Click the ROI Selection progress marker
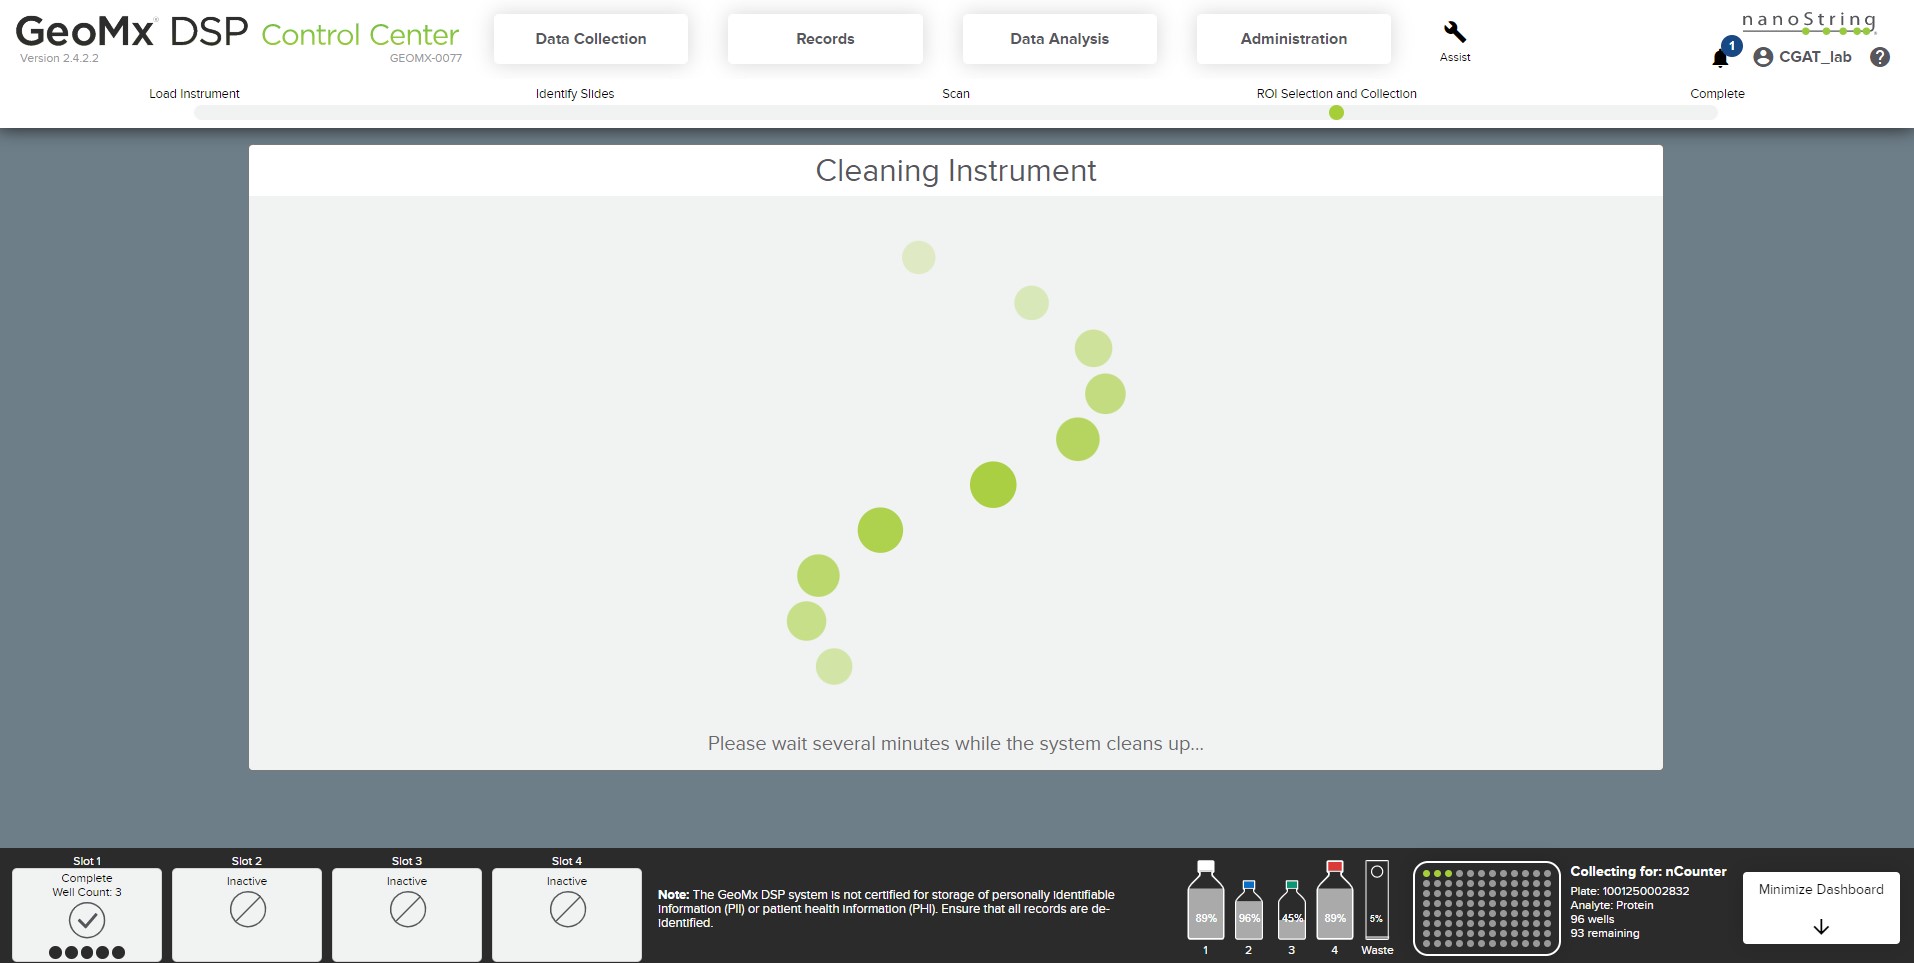Screen dimensions: 1914x963 [1336, 113]
